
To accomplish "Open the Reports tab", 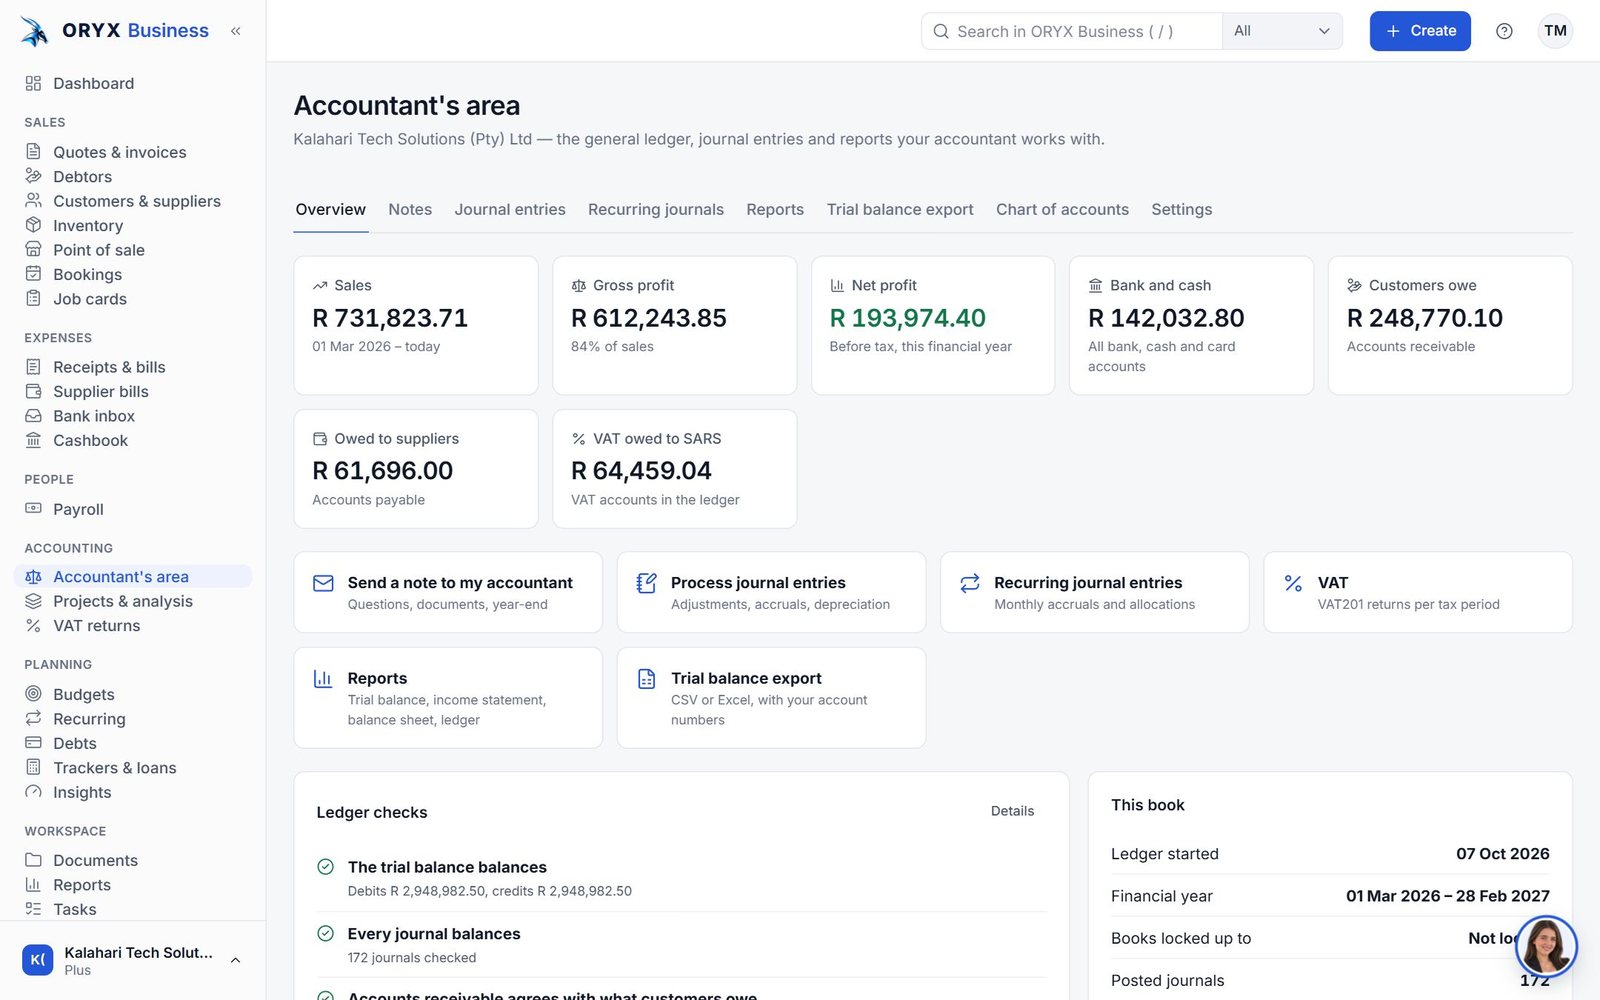I will (775, 209).
